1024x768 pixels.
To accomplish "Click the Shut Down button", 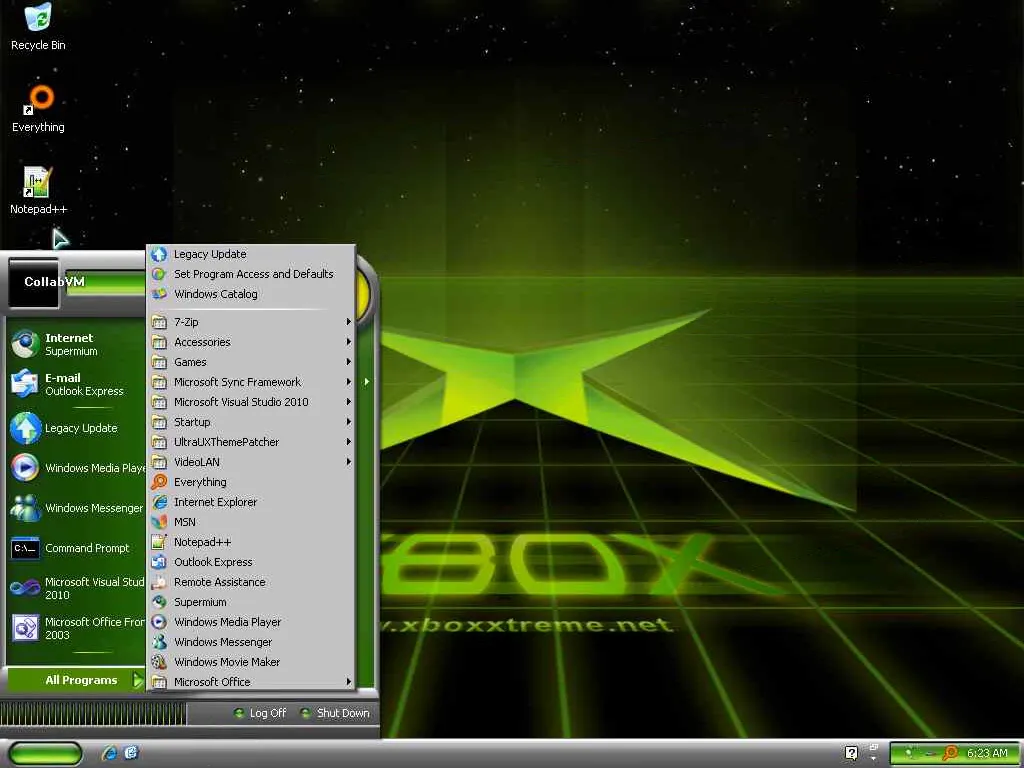I will [334, 713].
